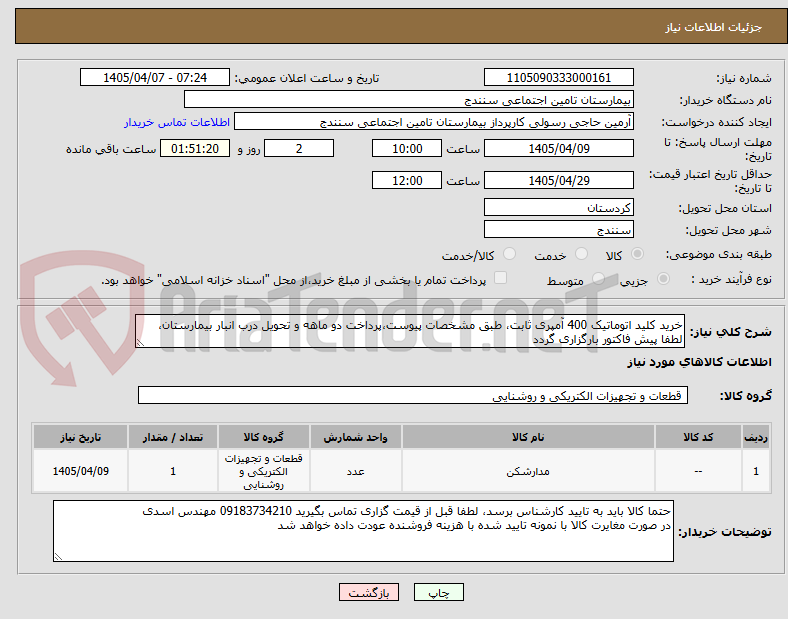Click the delivery city field سنندج

(x=558, y=230)
